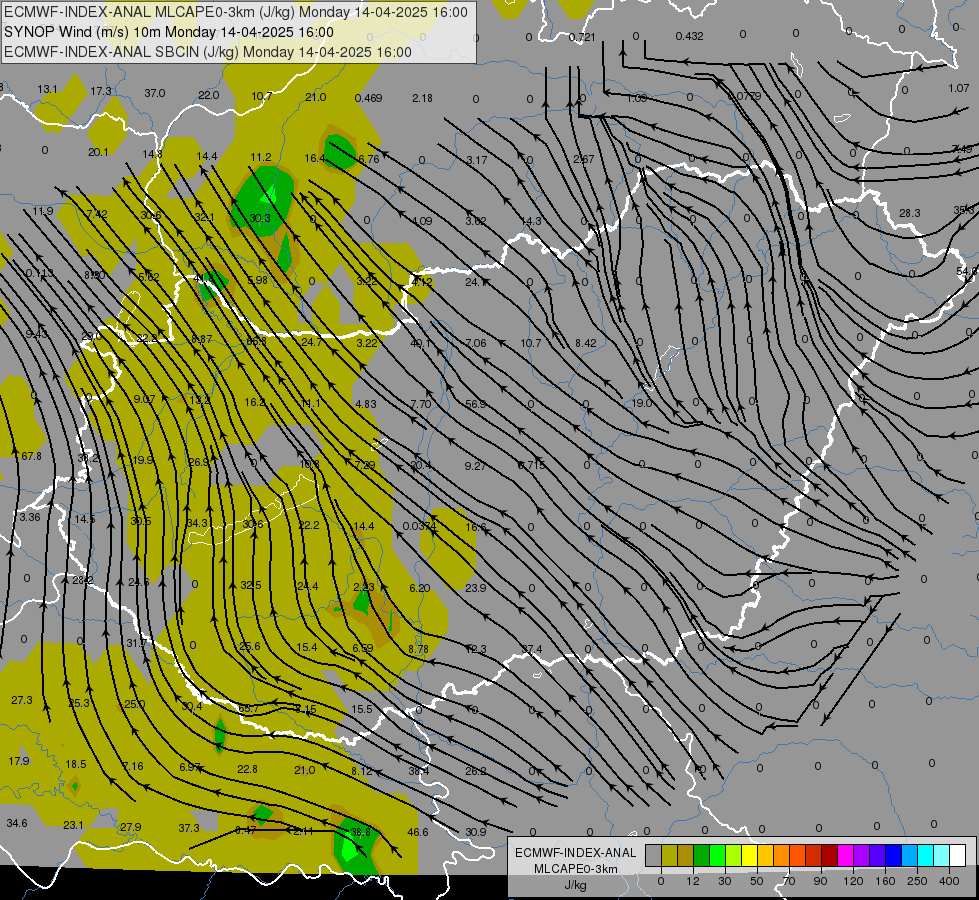
Task: Click the legend tick label '120'
Action: [853, 881]
